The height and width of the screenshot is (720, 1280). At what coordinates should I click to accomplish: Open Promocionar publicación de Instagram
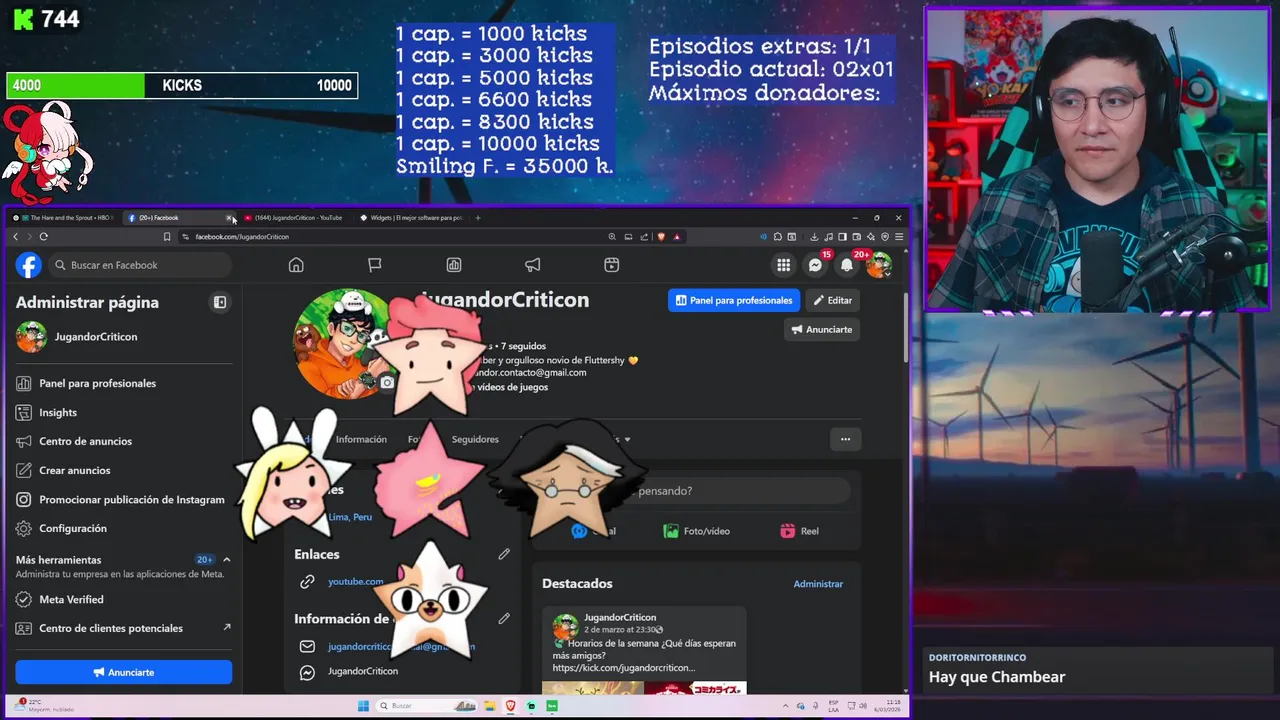[x=123, y=499]
